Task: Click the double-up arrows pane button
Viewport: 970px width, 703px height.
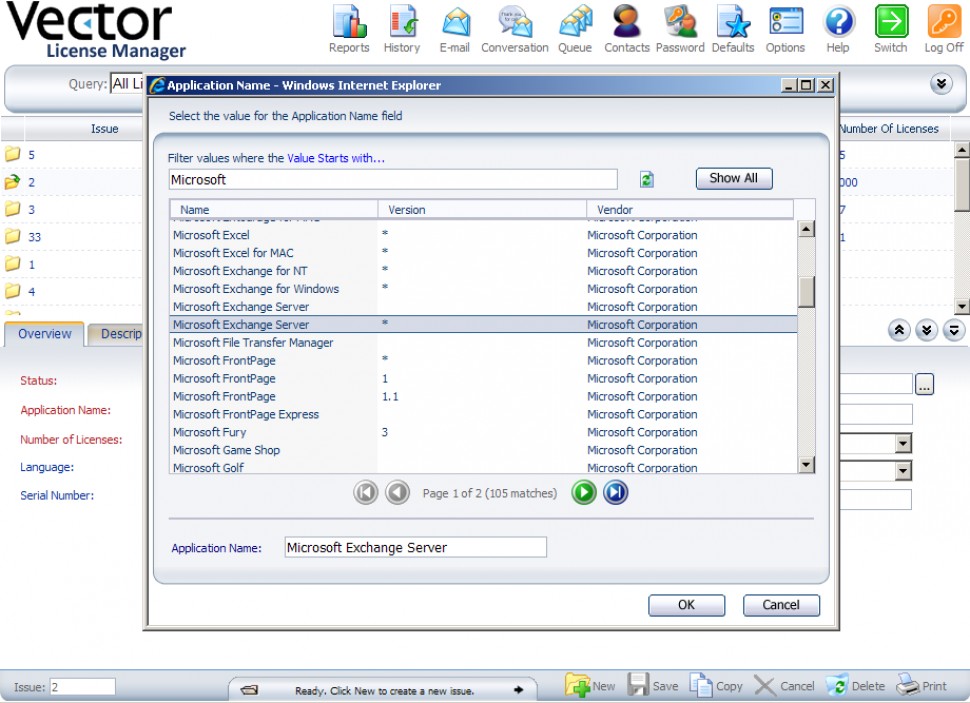Action: click(899, 330)
